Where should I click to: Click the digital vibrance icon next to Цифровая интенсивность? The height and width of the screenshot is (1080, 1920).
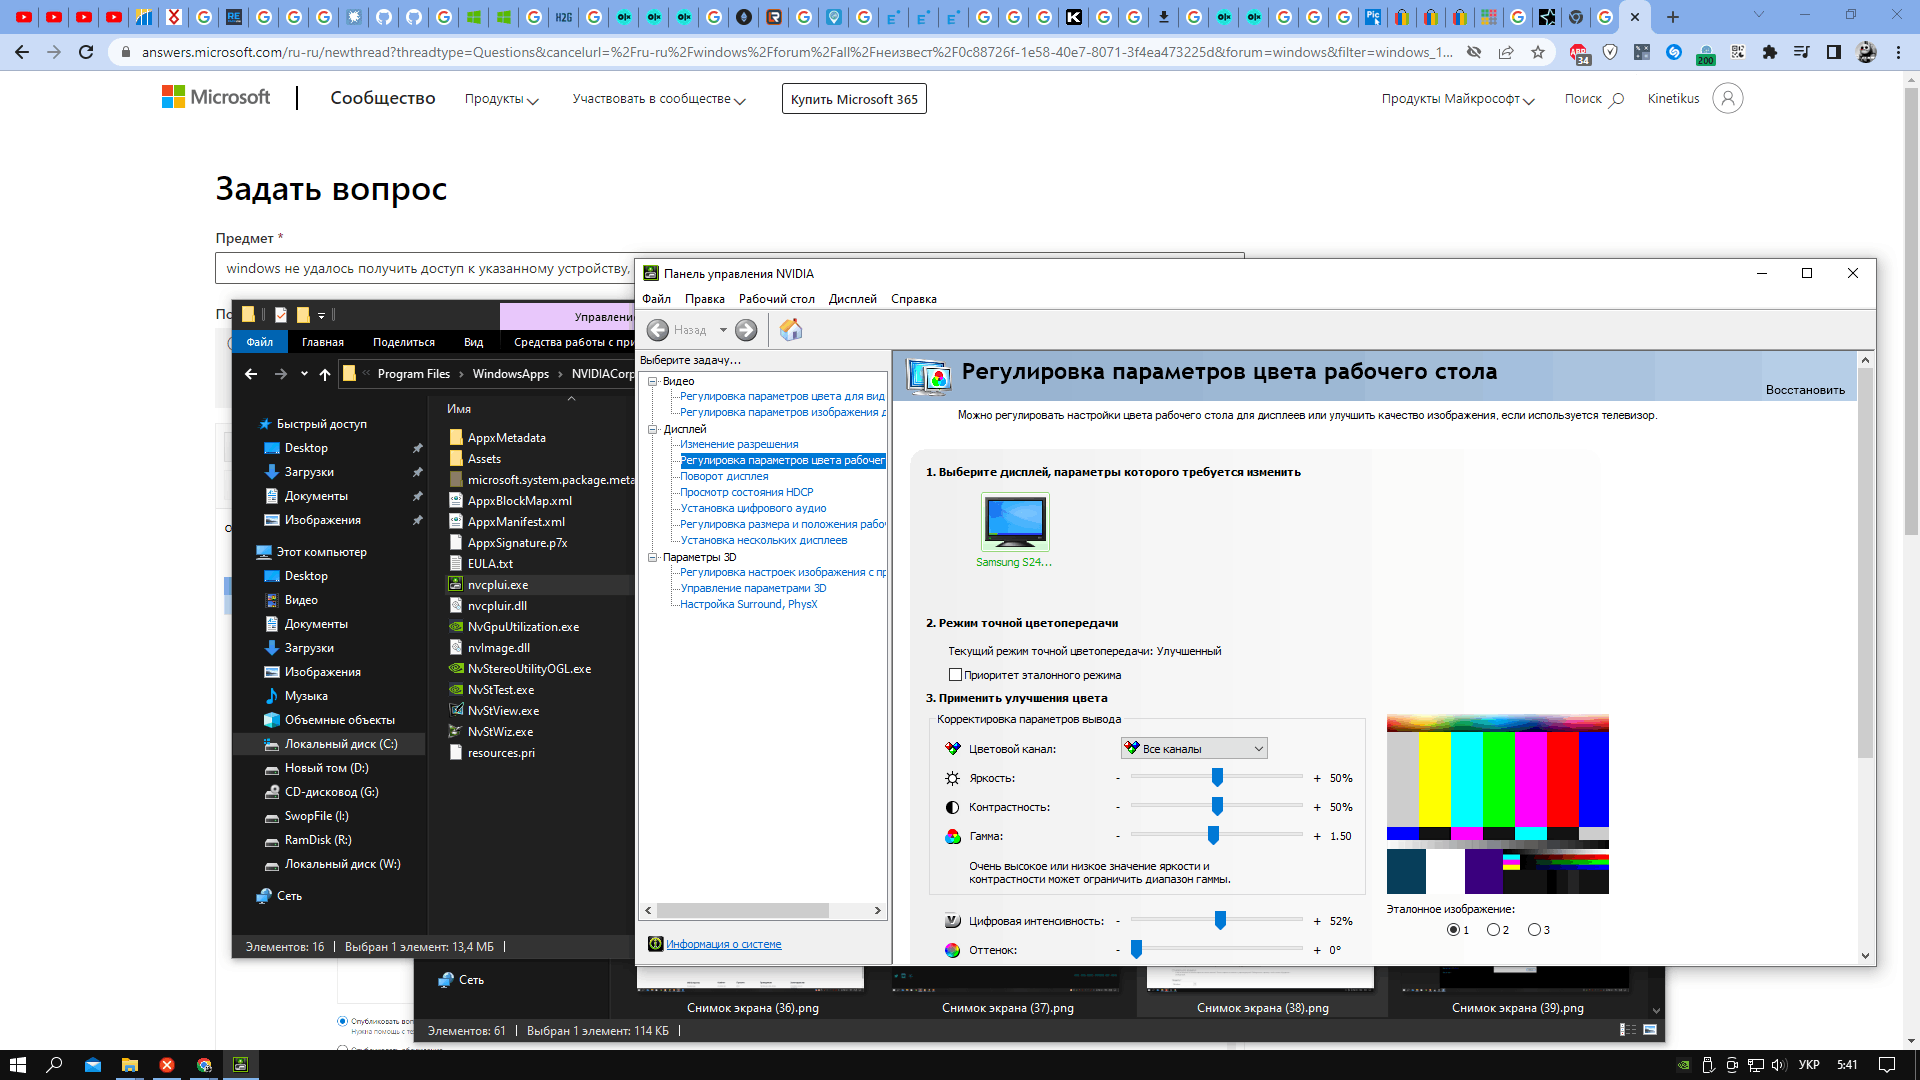(952, 921)
